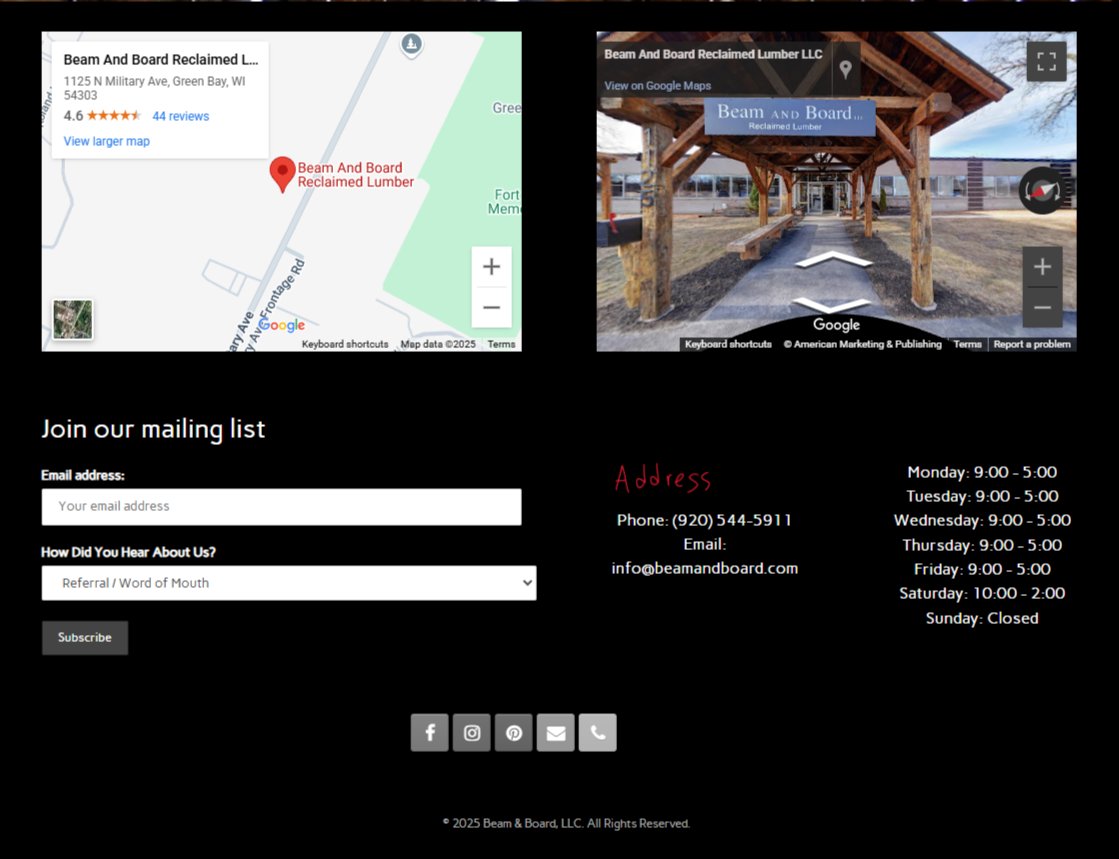Open the Pinterest social icon
Viewport: 1119px width, 859px height.
[514, 733]
